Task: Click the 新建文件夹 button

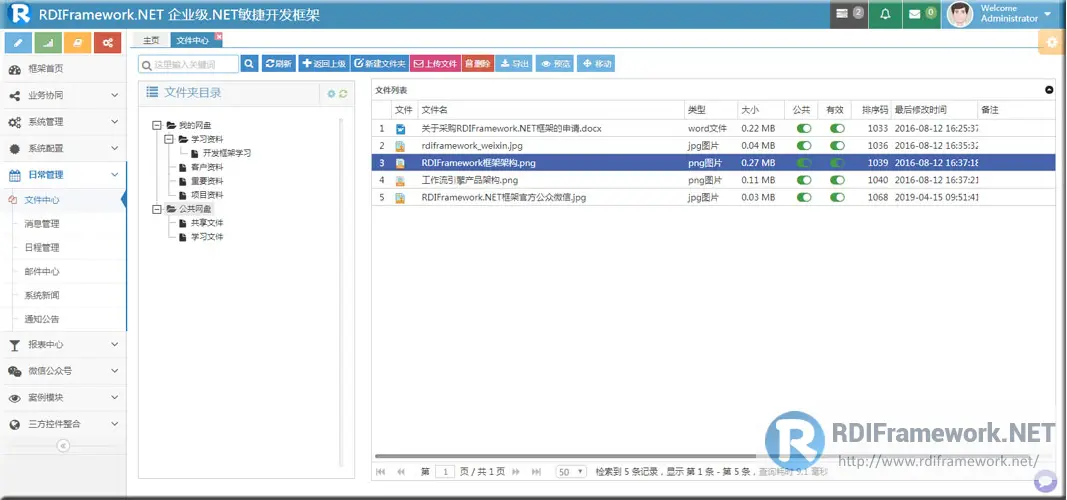Action: 380,64
